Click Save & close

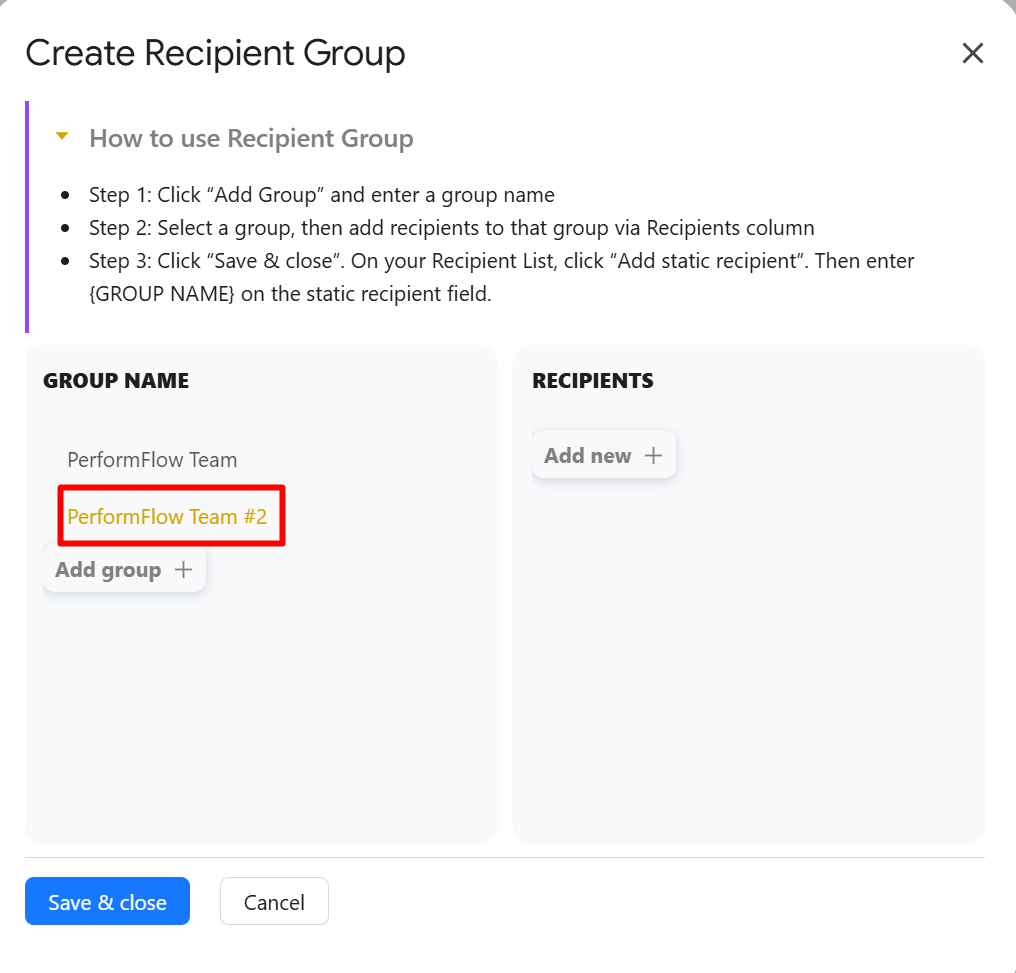[108, 902]
